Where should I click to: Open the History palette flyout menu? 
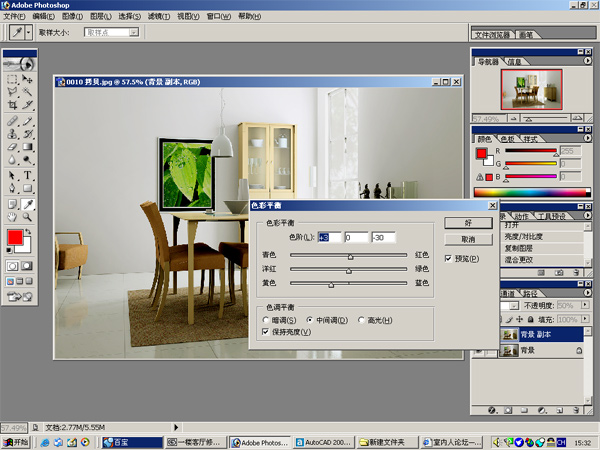point(587,215)
